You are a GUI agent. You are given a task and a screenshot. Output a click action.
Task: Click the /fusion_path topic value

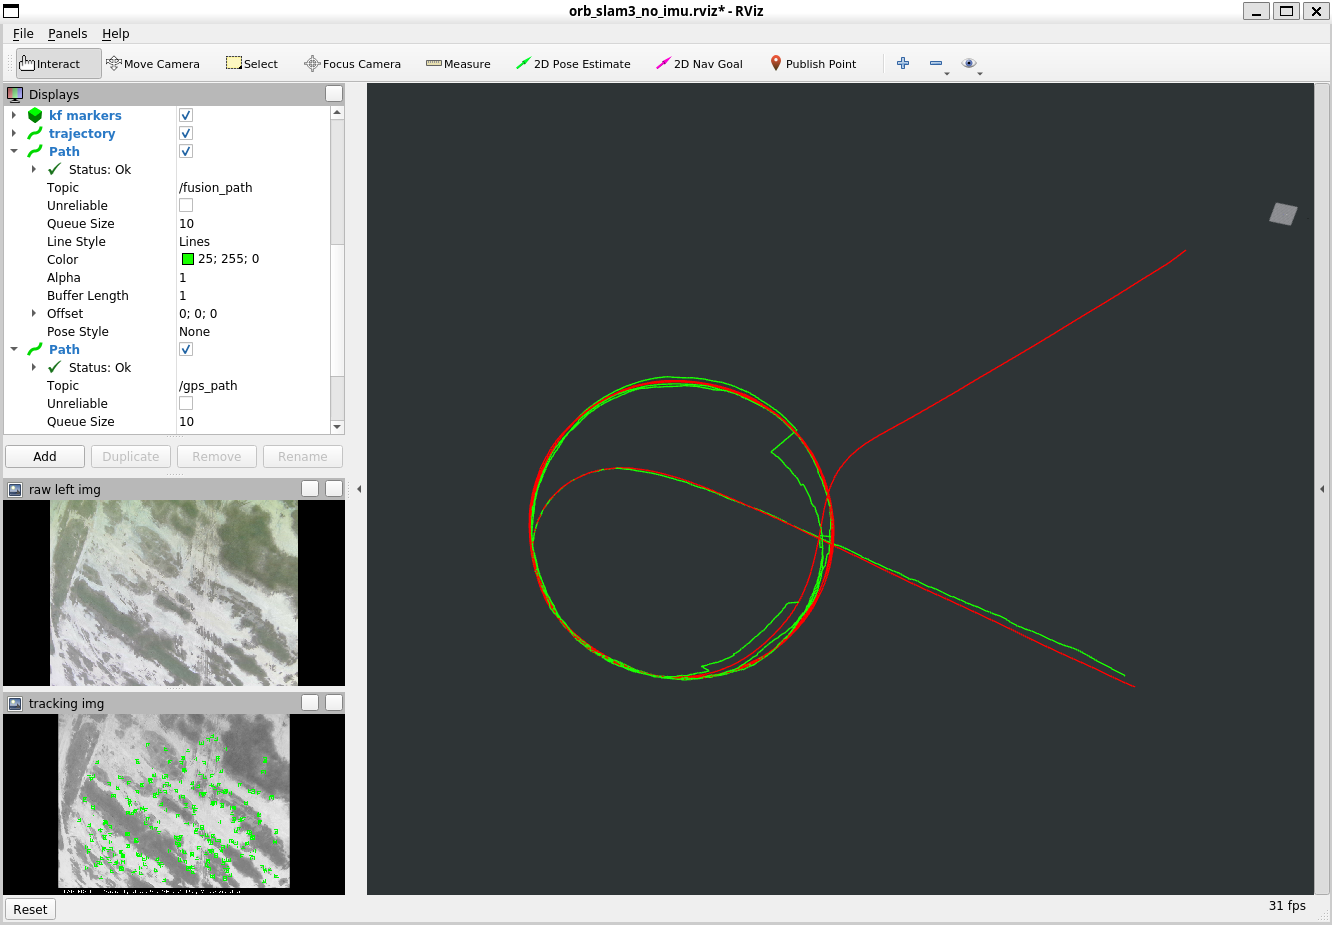point(215,187)
